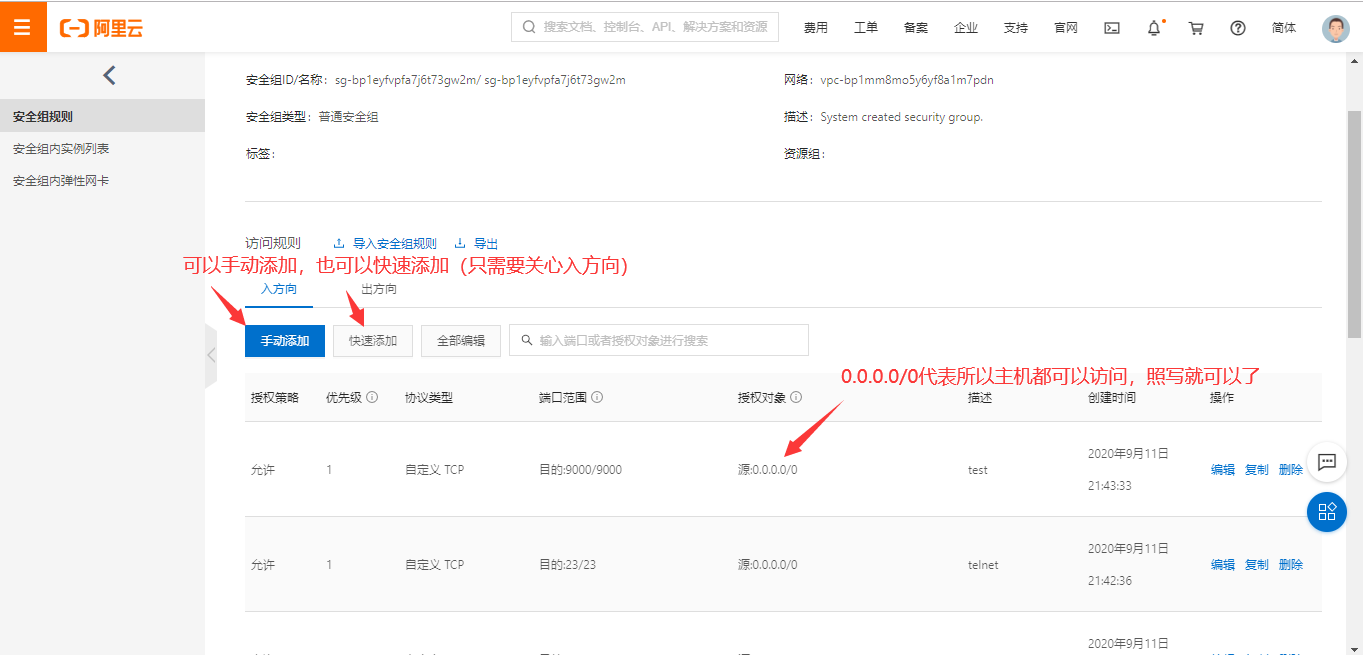The width and height of the screenshot is (1363, 655).
Task: Open the shopping cart
Action: pyautogui.click(x=1195, y=27)
